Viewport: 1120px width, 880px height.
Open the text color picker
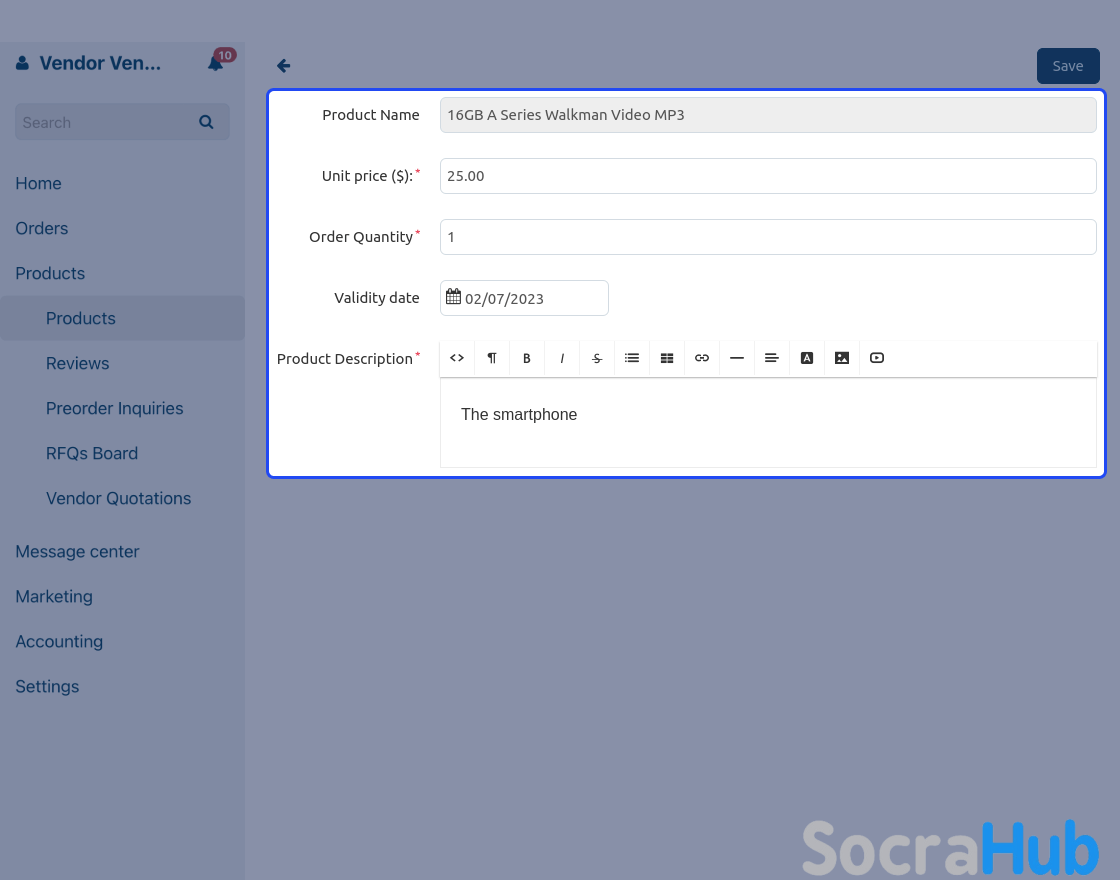807,358
